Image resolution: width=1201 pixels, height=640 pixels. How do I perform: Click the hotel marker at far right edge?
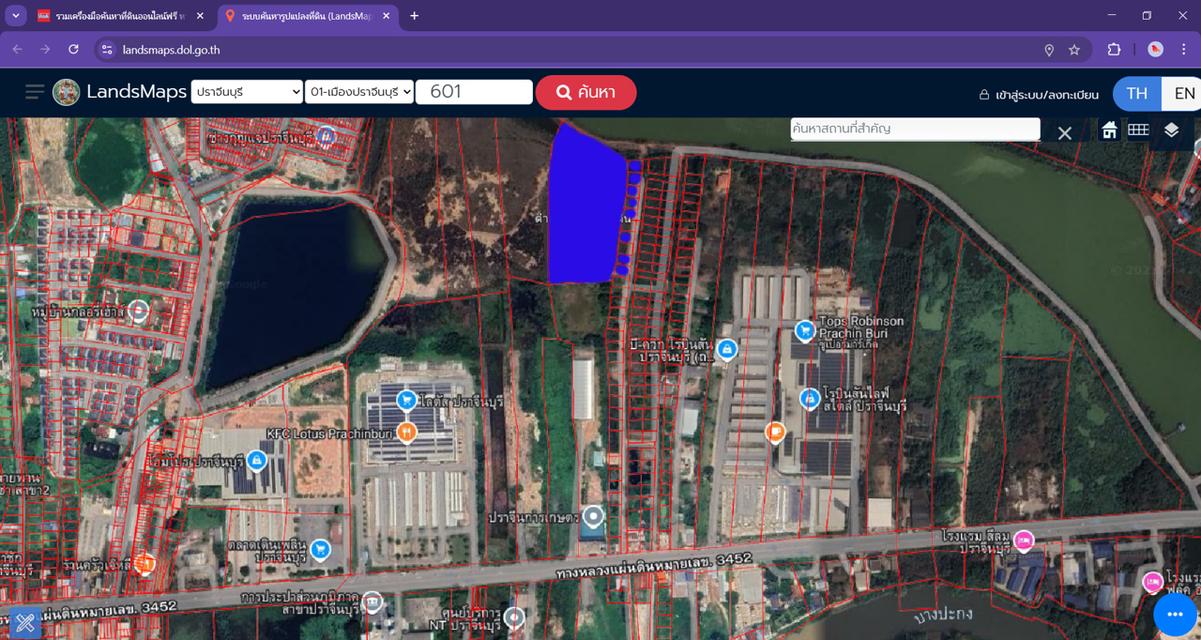(1152, 581)
